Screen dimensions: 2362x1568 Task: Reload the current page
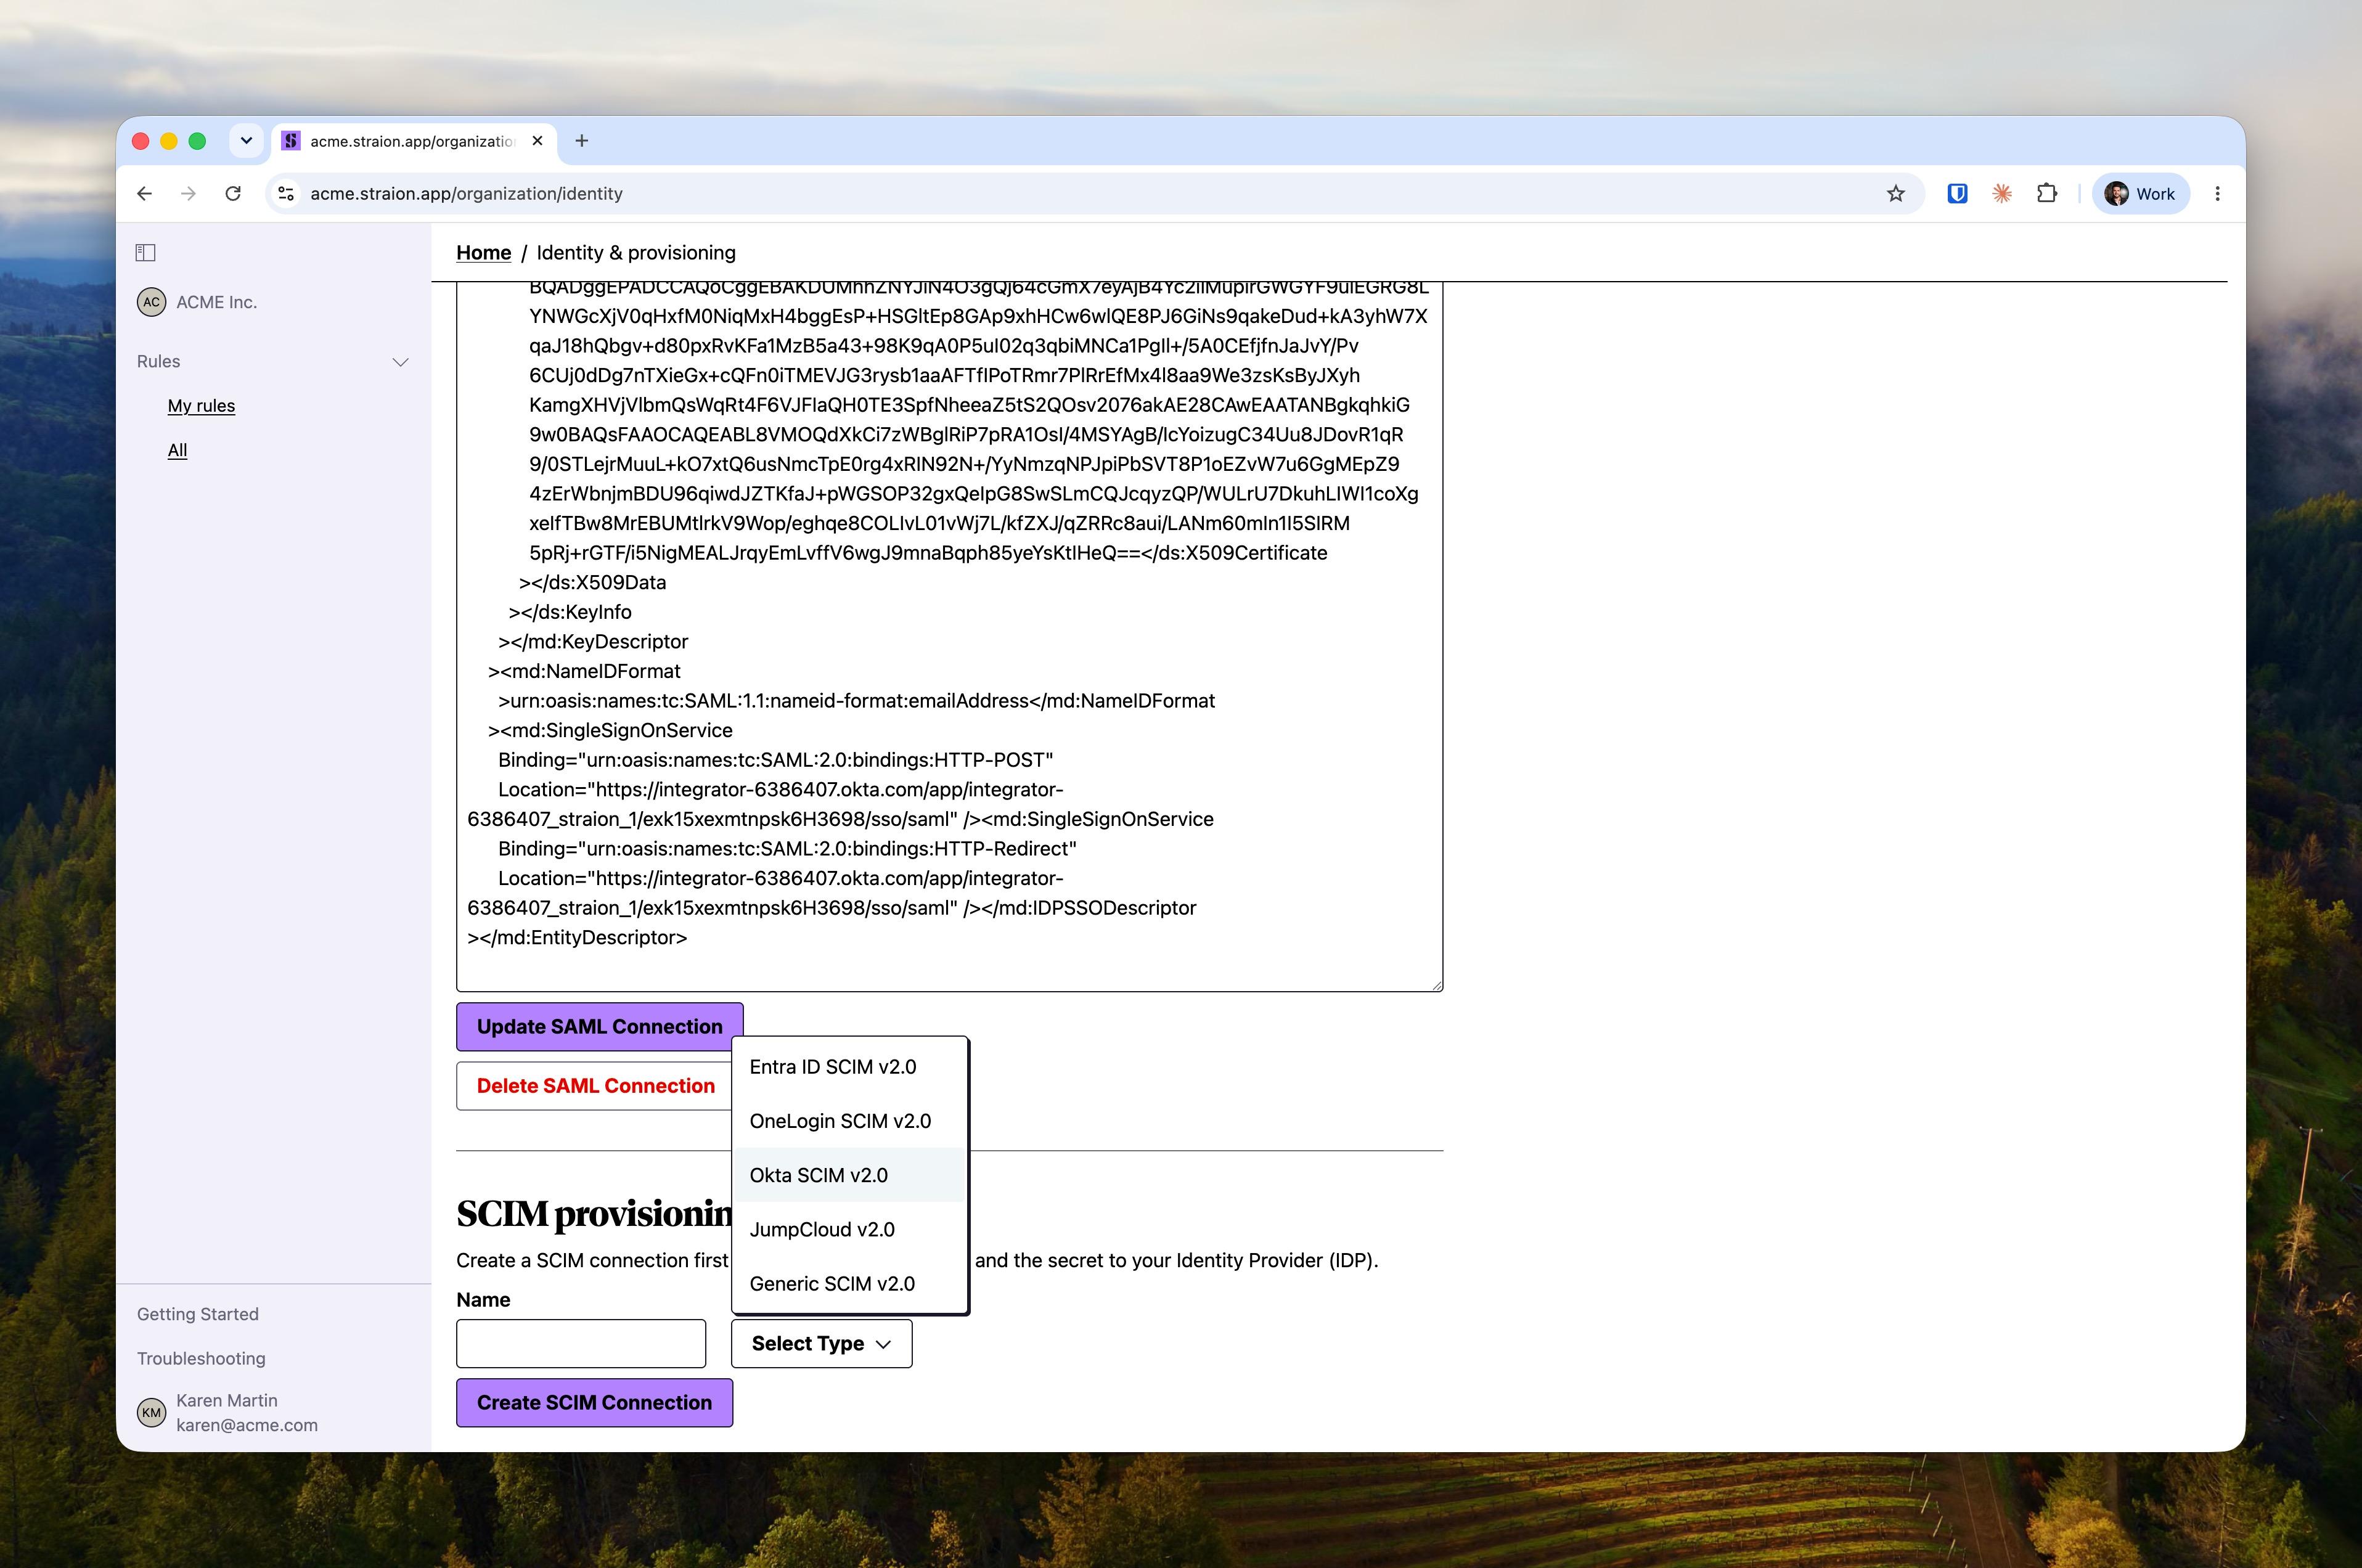233,194
